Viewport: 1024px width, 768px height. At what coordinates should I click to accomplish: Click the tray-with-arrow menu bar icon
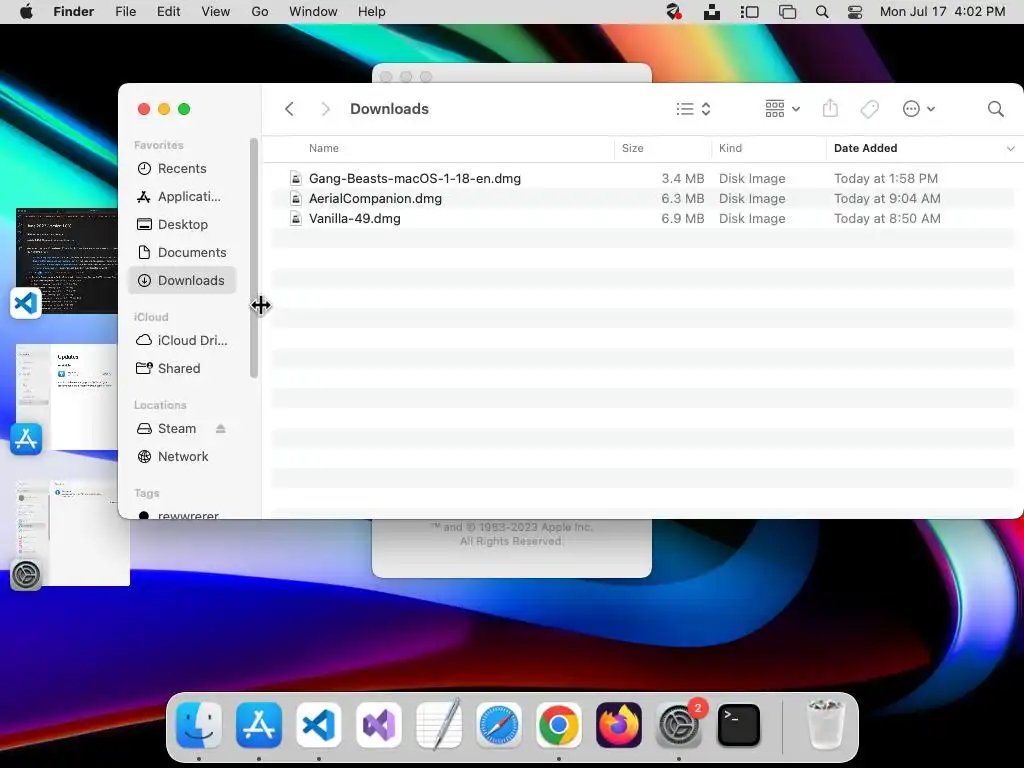pyautogui.click(x=712, y=12)
